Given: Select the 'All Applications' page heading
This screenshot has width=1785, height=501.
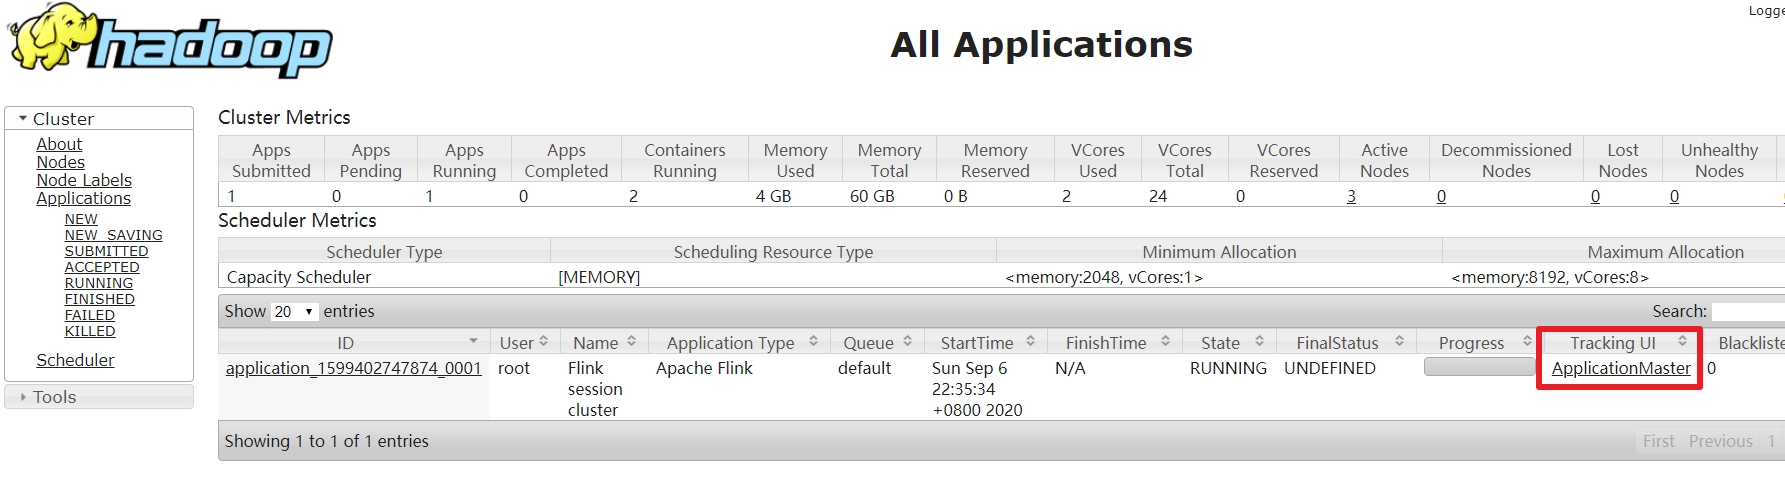Looking at the screenshot, I should click(1041, 44).
